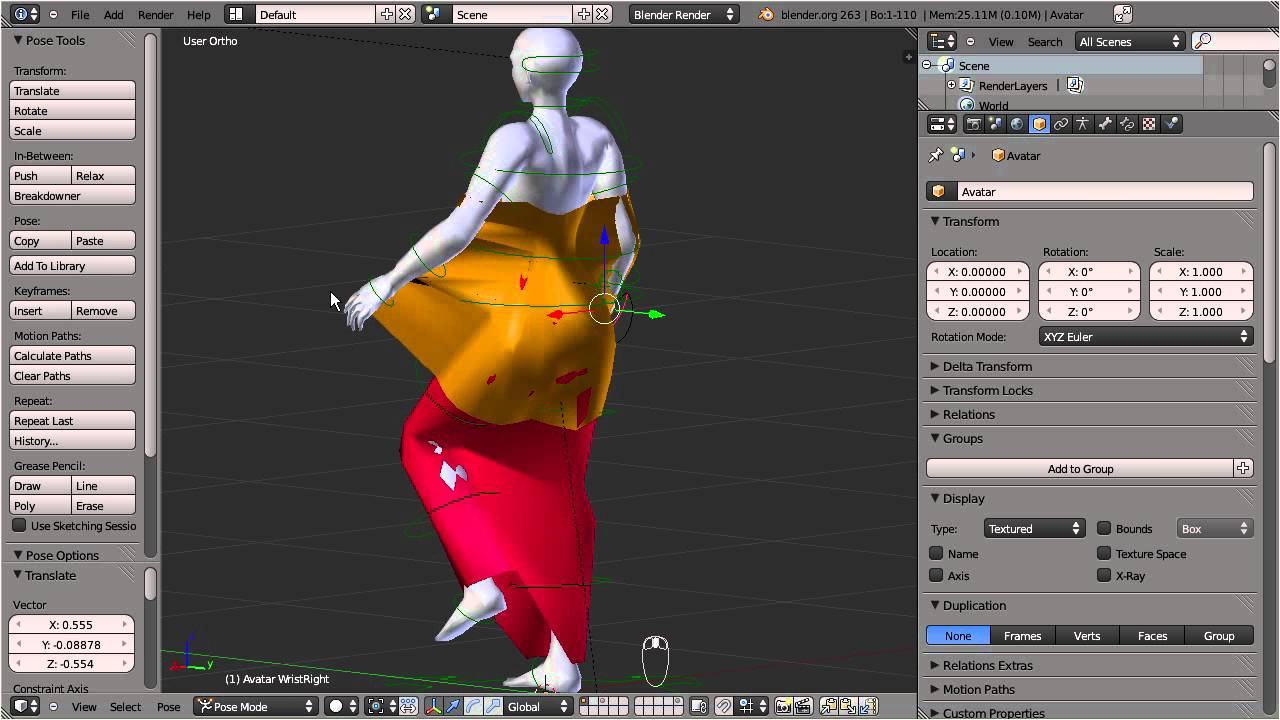Click the add new screen layout plus icon
Screen dimensions: 1280x720
pyautogui.click(x=387, y=14)
